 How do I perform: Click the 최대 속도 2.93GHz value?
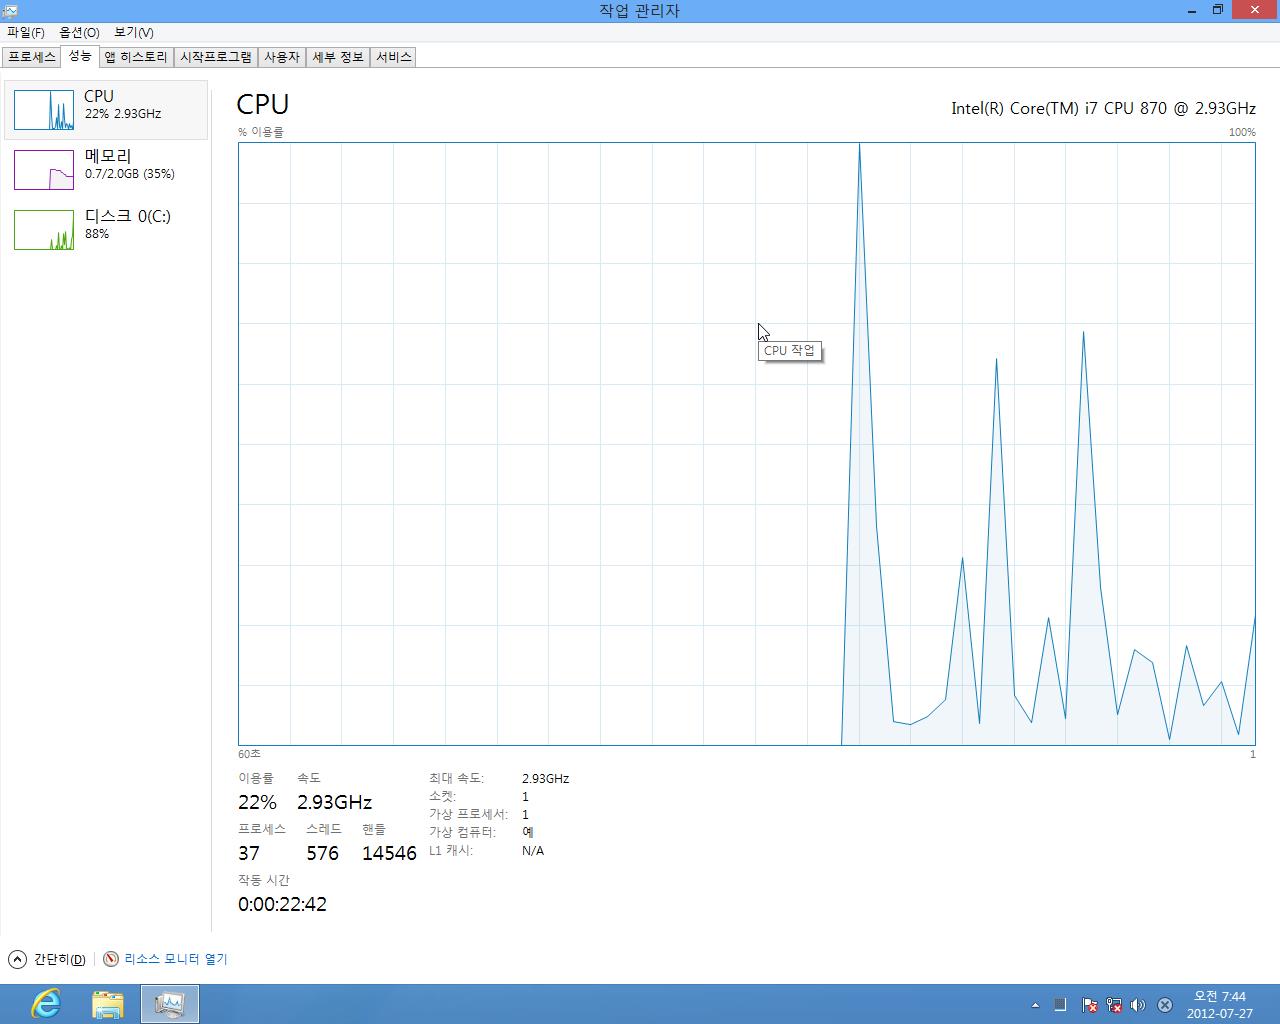(545, 778)
